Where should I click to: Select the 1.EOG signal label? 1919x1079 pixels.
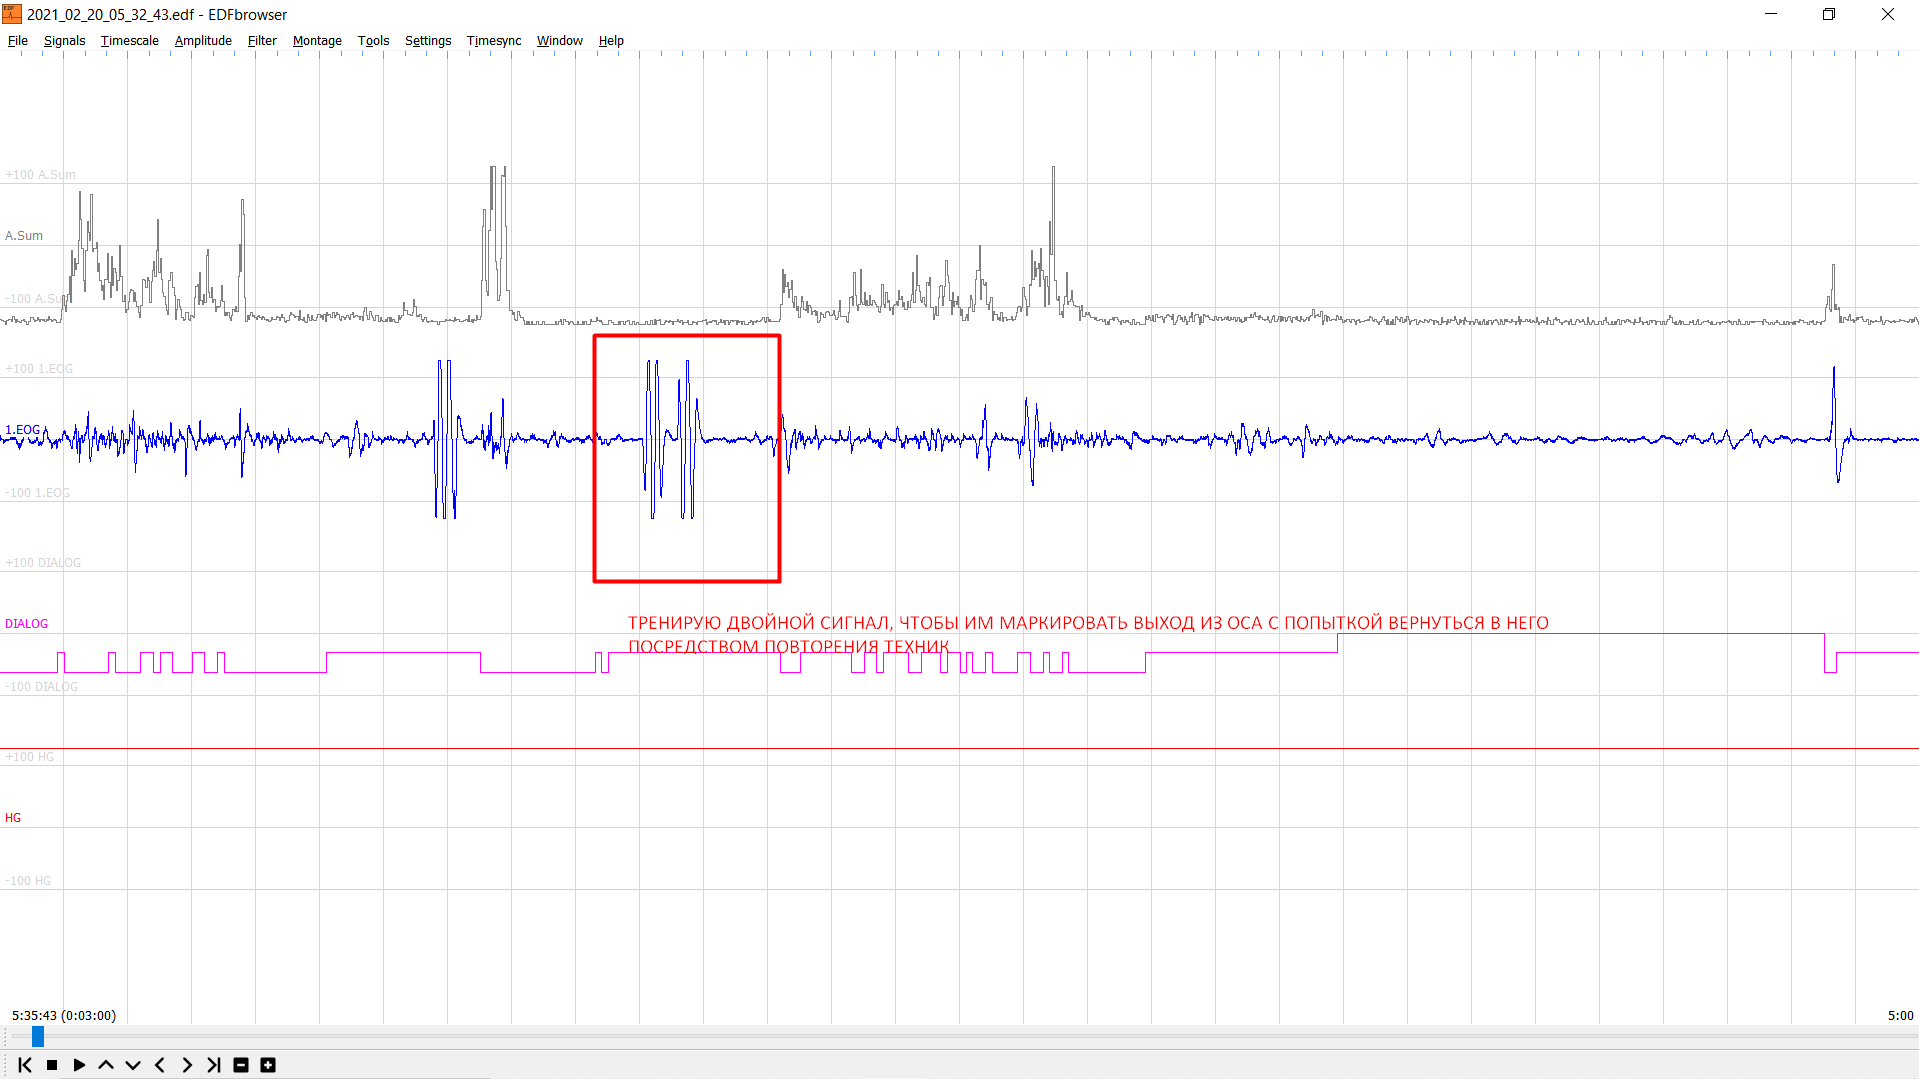click(23, 430)
